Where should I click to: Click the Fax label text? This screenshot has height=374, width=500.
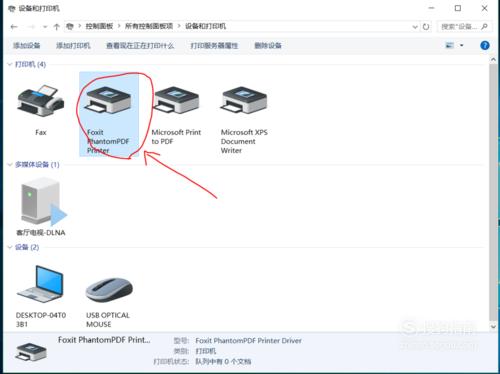[41, 132]
